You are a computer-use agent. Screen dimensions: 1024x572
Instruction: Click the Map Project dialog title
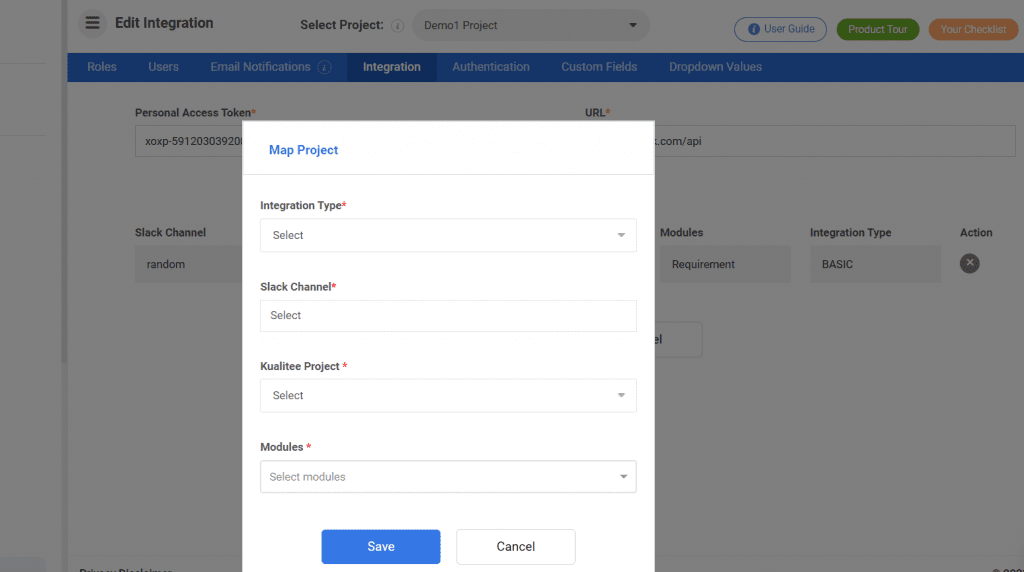pyautogui.click(x=303, y=150)
